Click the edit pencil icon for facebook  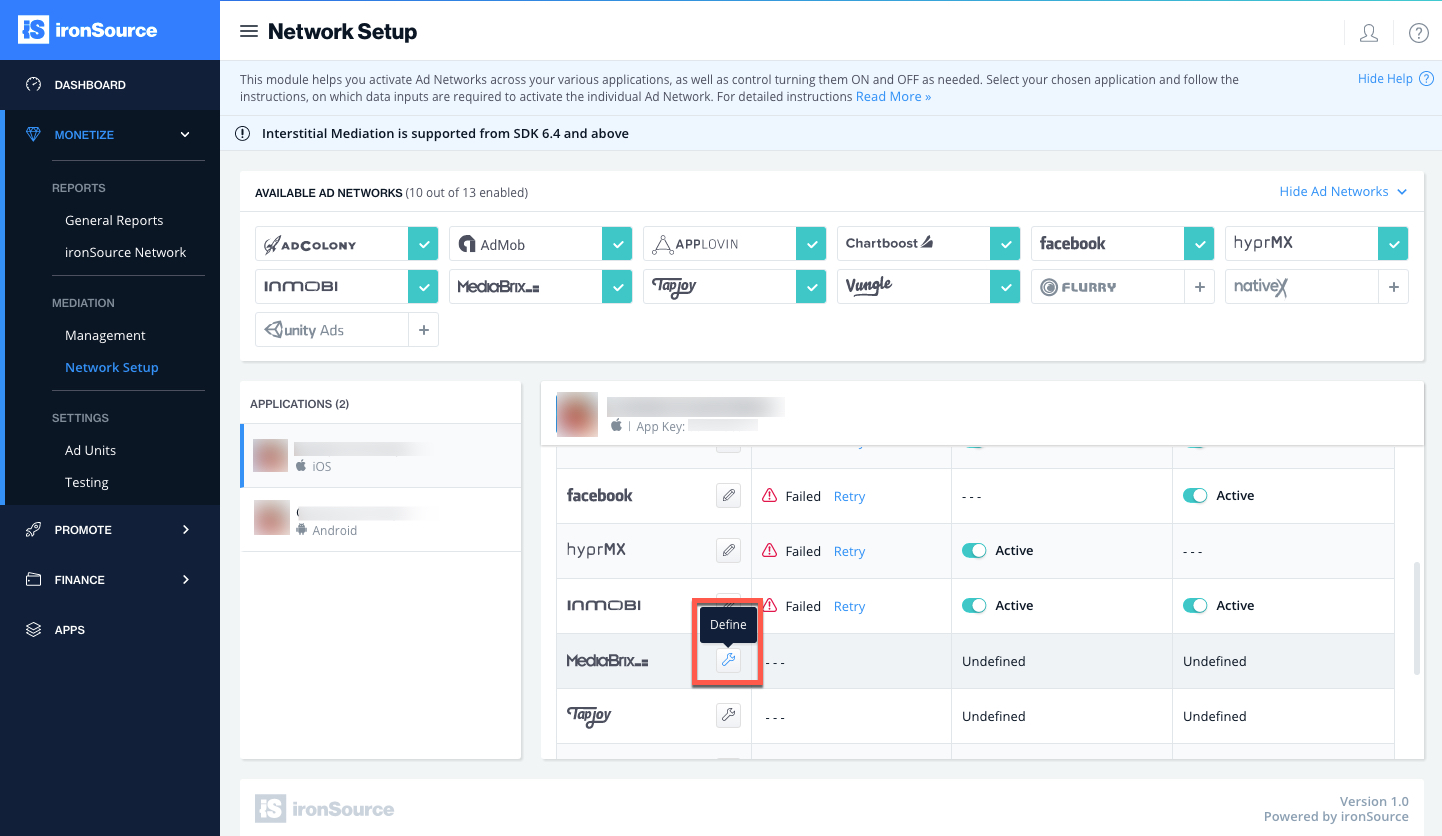click(728, 495)
